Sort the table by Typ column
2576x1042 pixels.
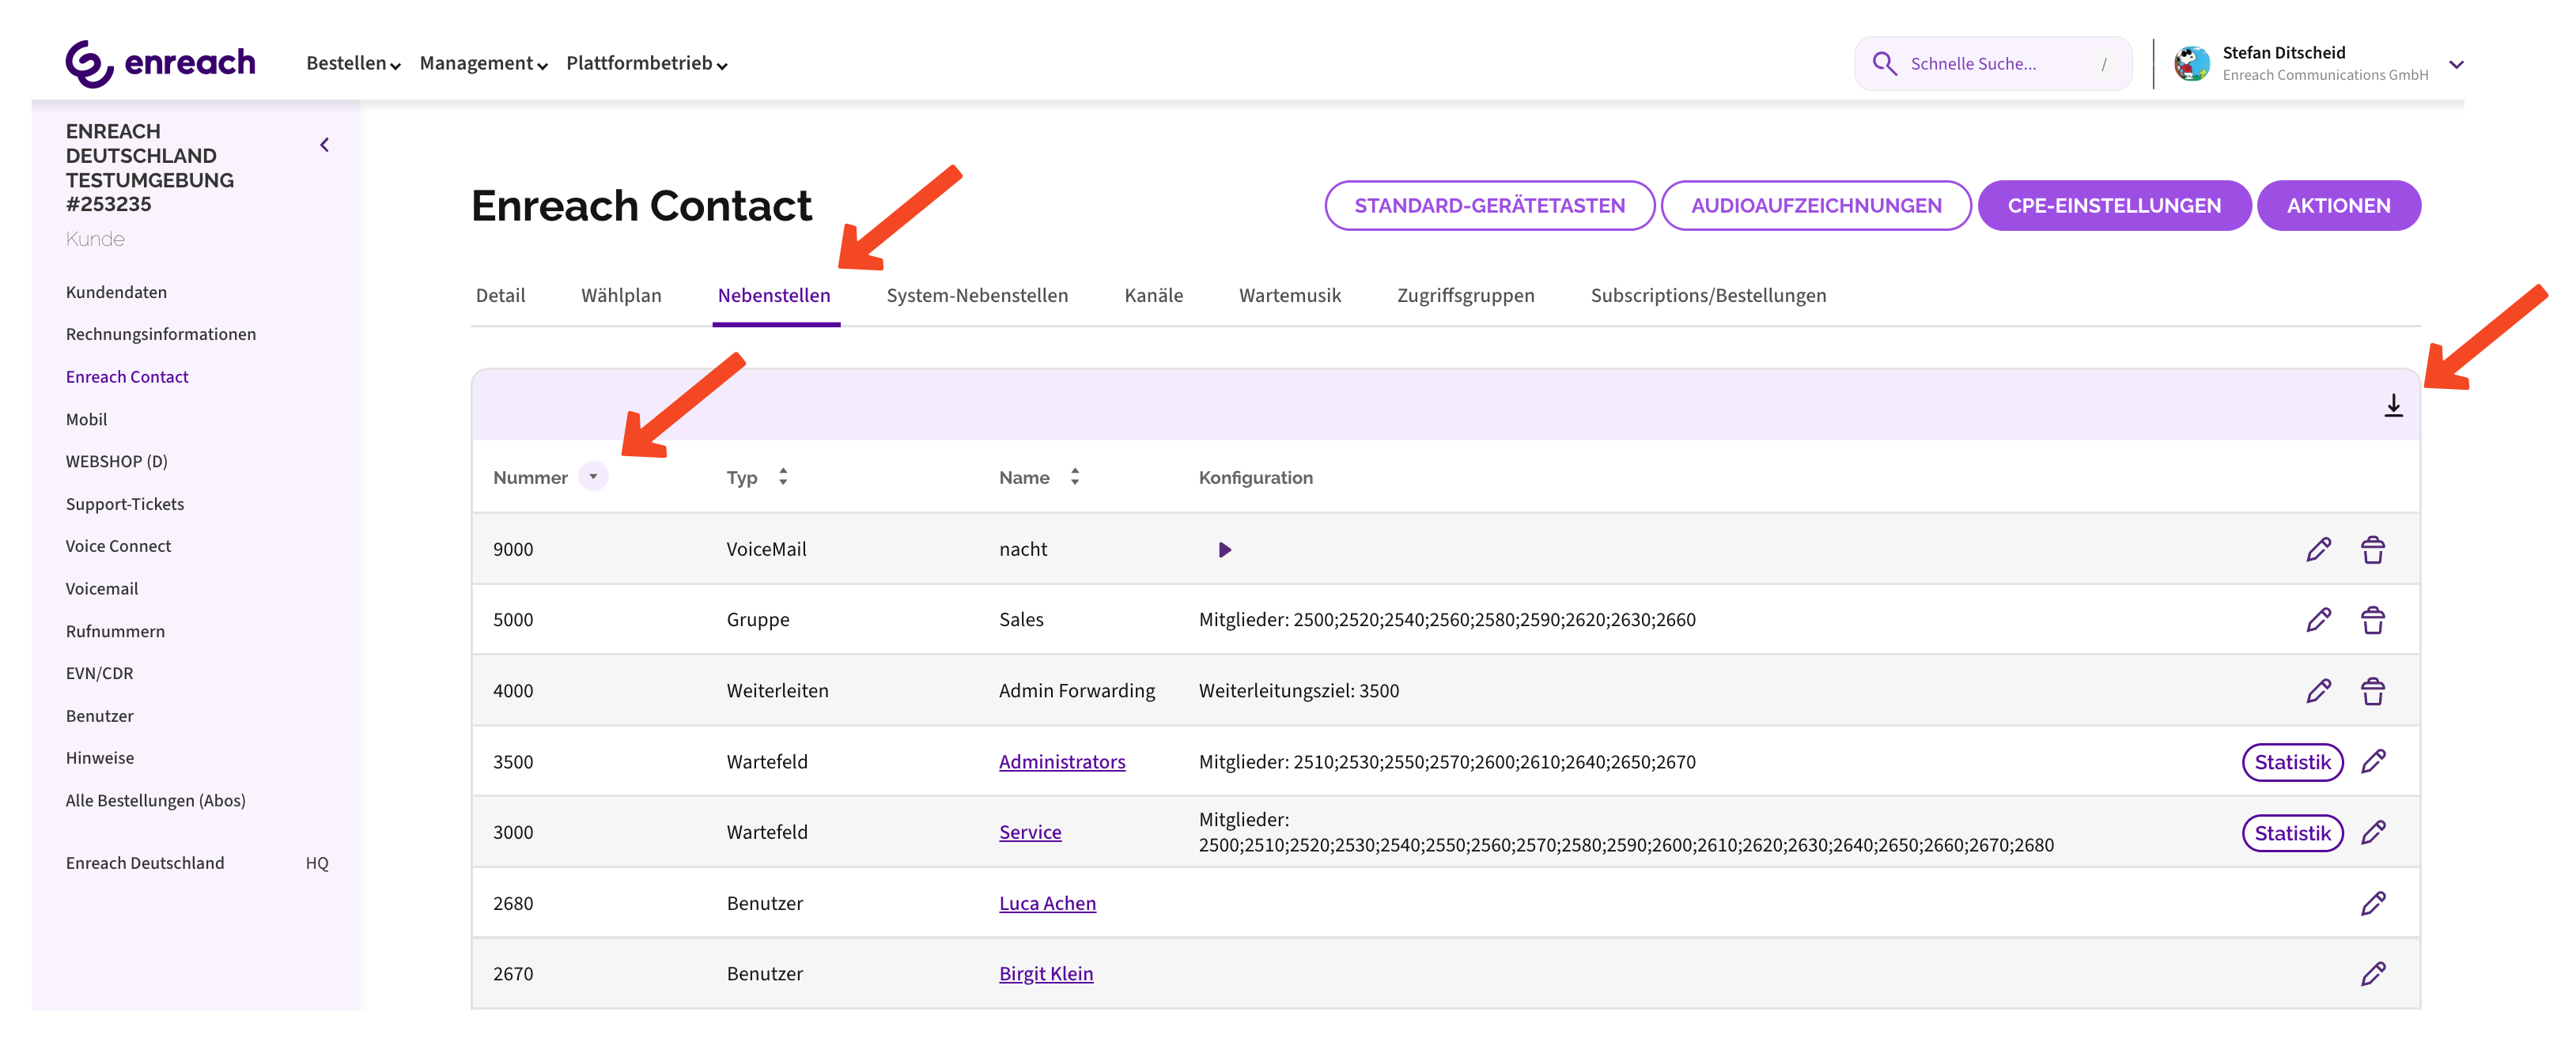[783, 477]
